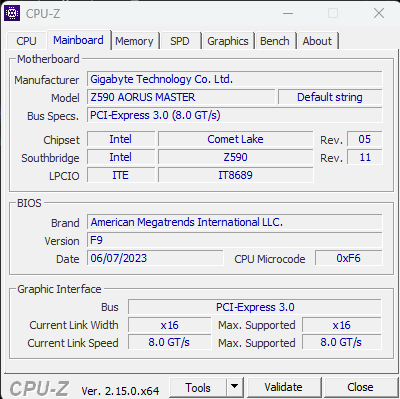The width and height of the screenshot is (400, 399).
Task: Go to the Graphics tab
Action: 228,41
